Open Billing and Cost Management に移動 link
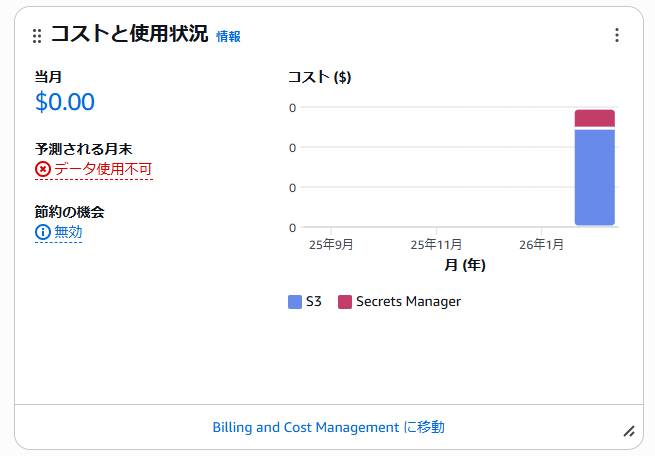Image resolution: width=655 pixels, height=456 pixels. coord(328,427)
